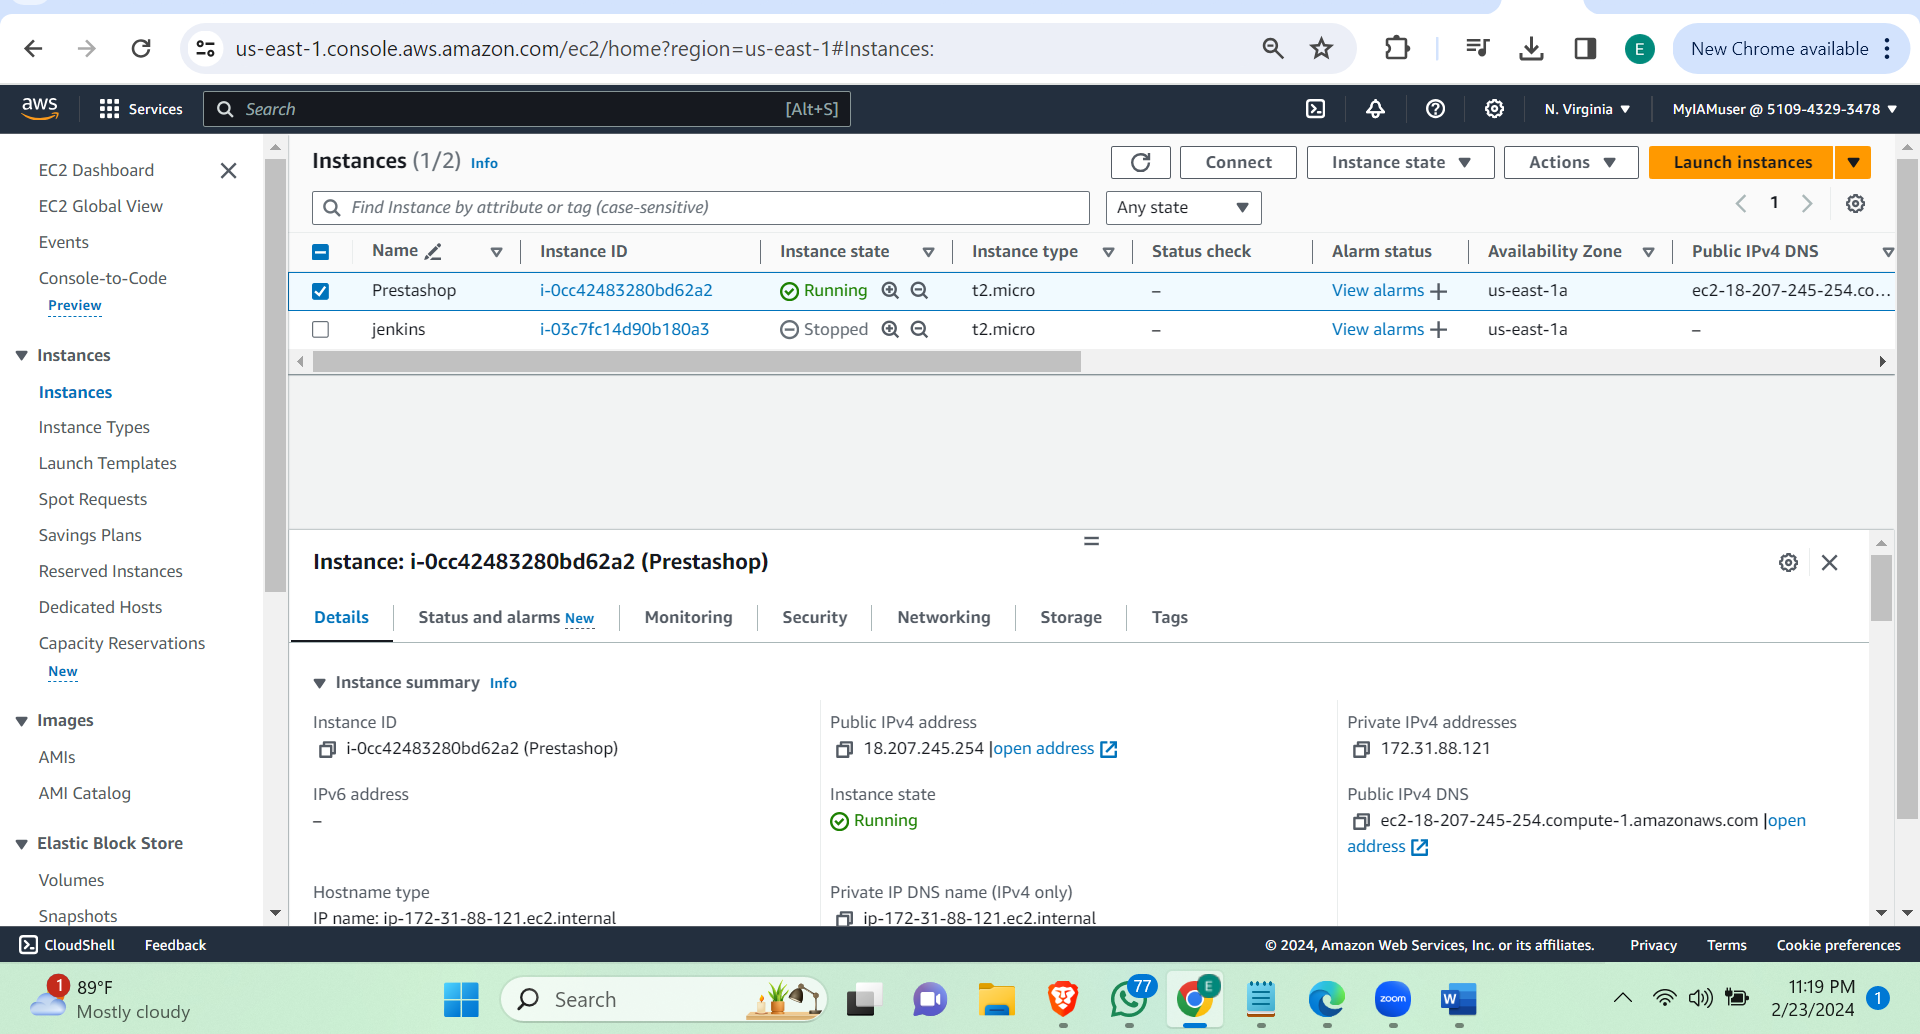Bookmark this page with star icon
1920x1034 pixels.
point(1322,48)
